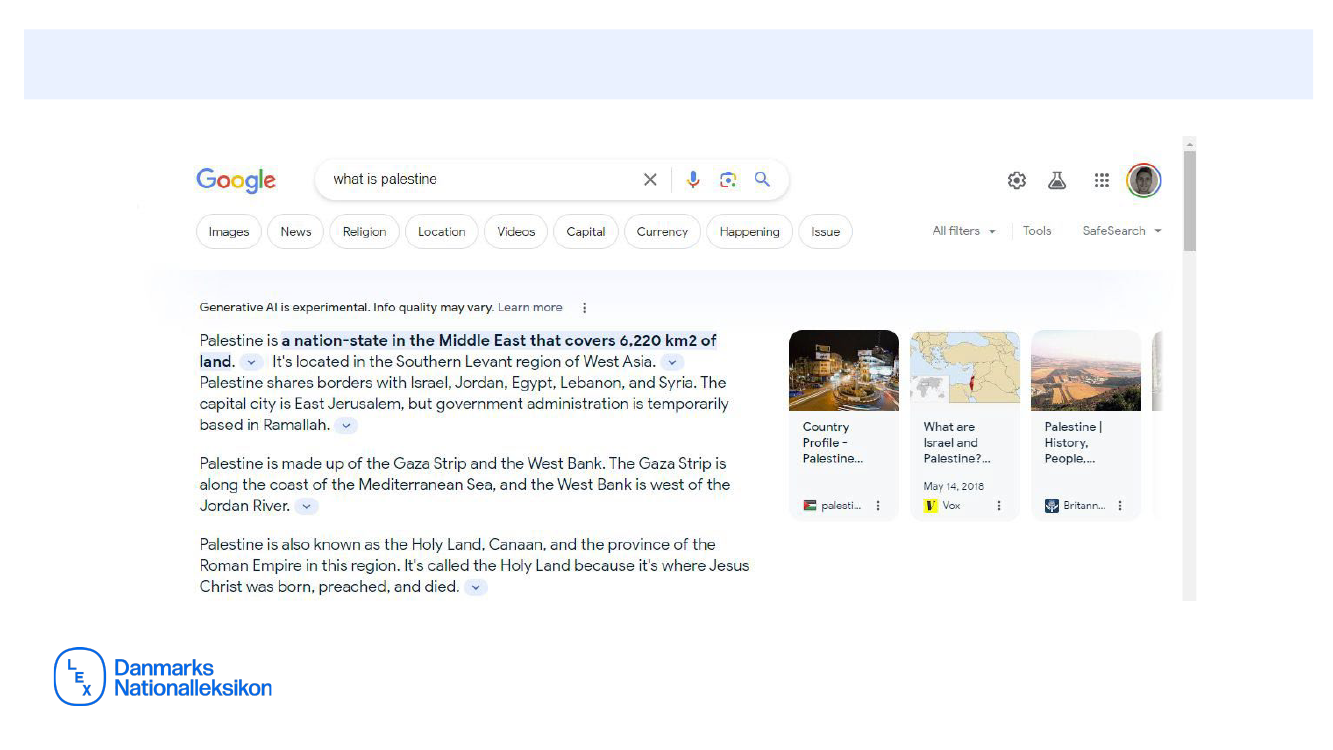Click the 'May 14, 2018' date on Vox card
1333x750 pixels.
point(954,487)
